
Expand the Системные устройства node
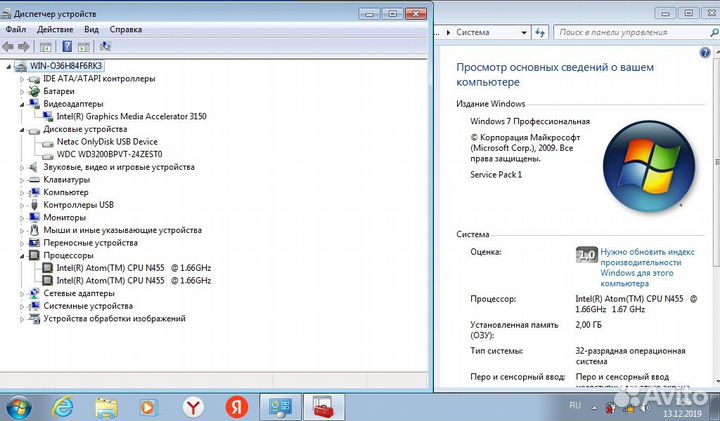coord(22,306)
